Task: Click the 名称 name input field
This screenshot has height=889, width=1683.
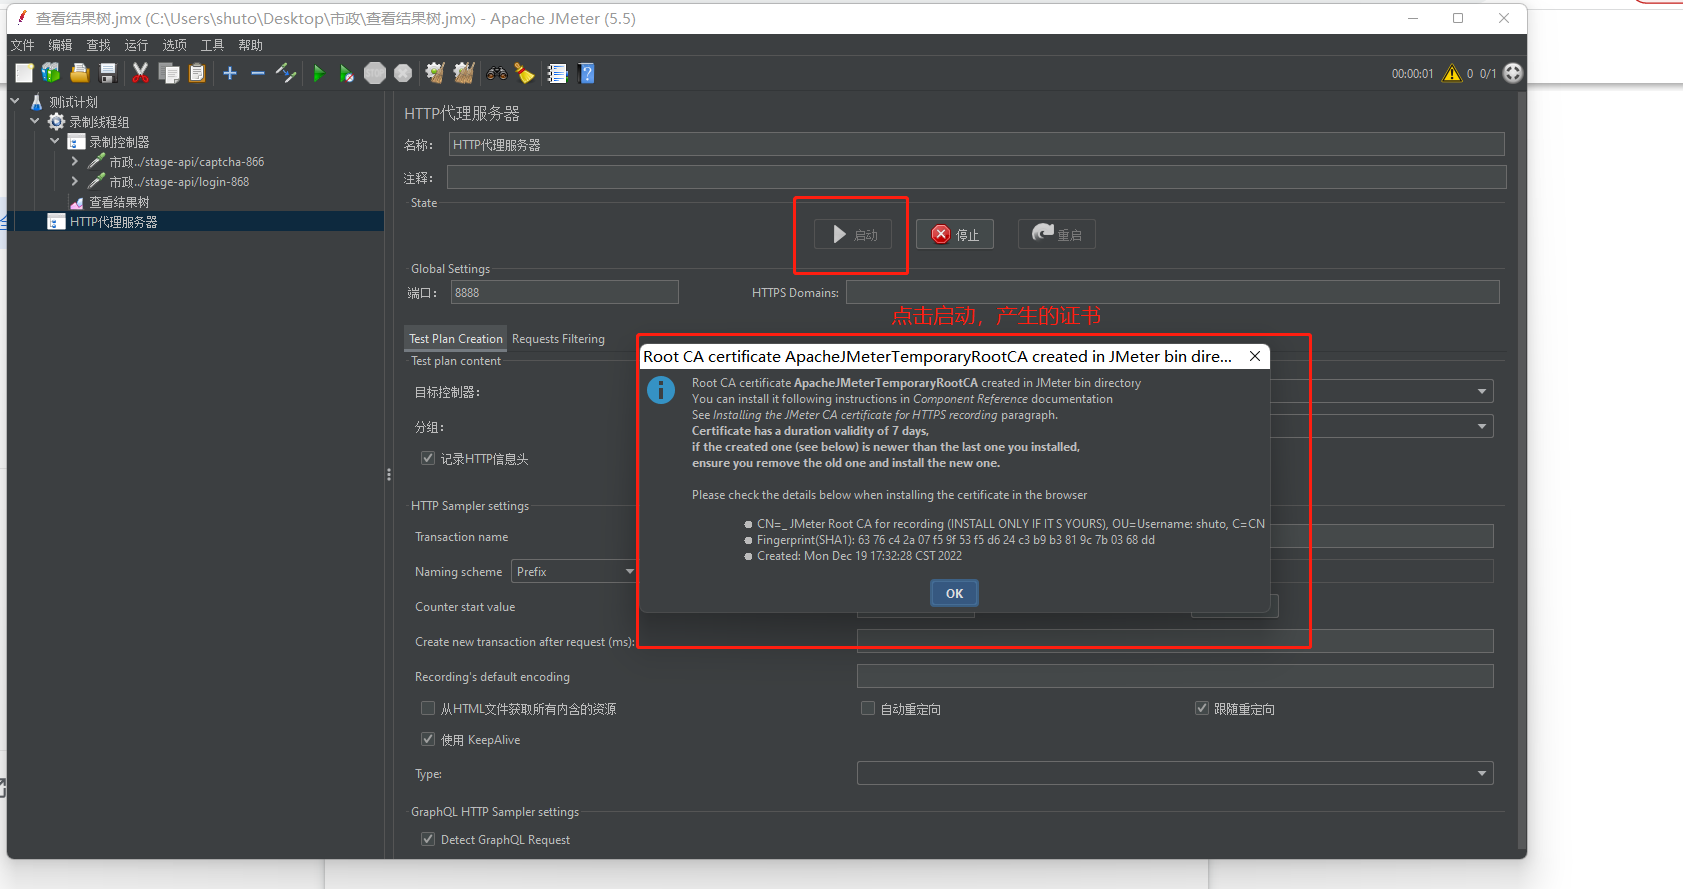Action: [x=976, y=144]
